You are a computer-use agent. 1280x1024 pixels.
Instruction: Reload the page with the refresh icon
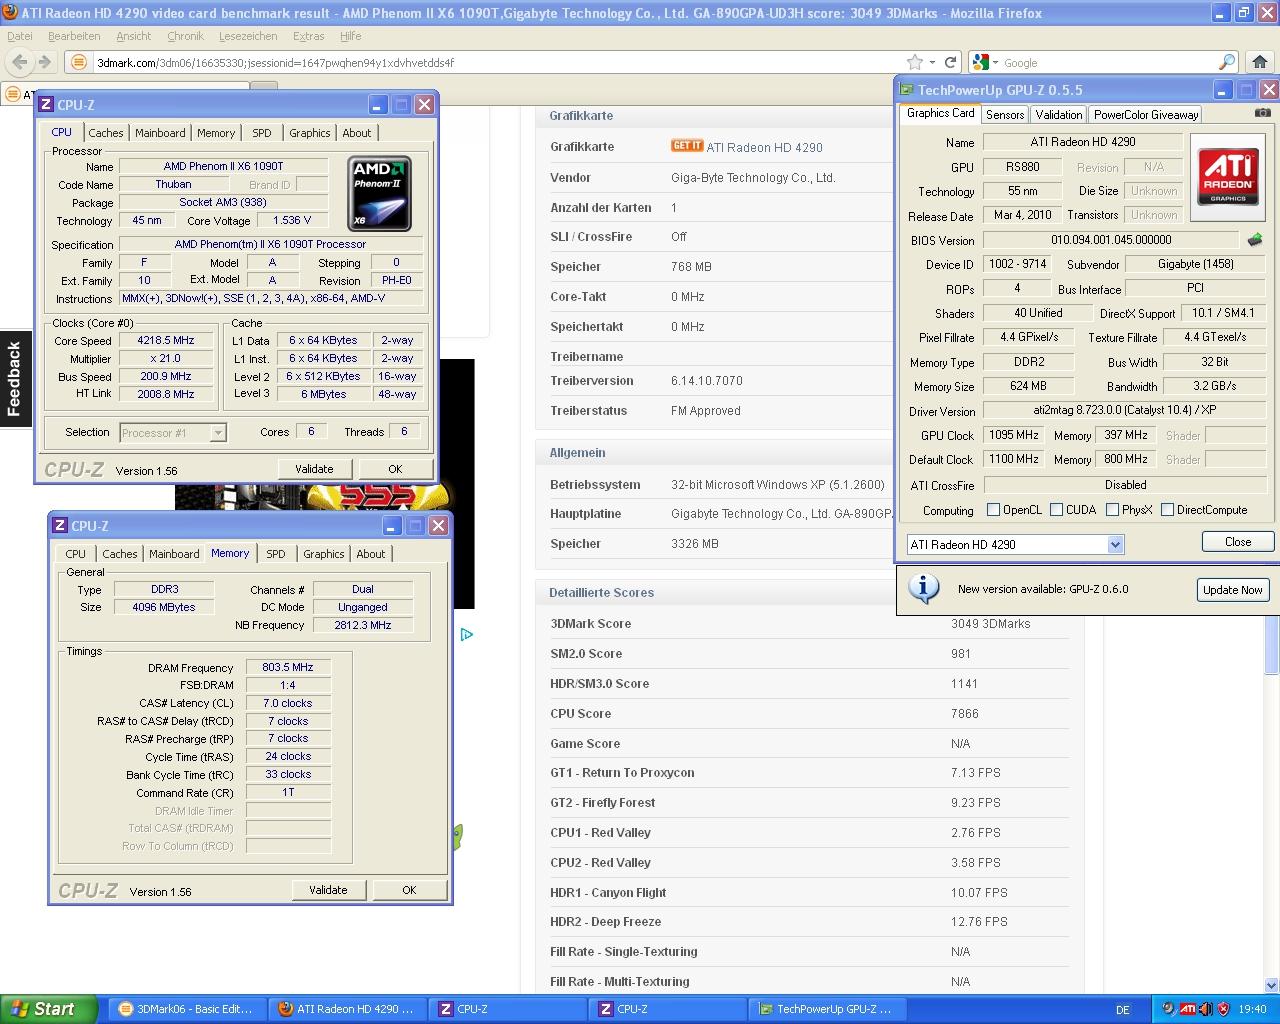951,62
